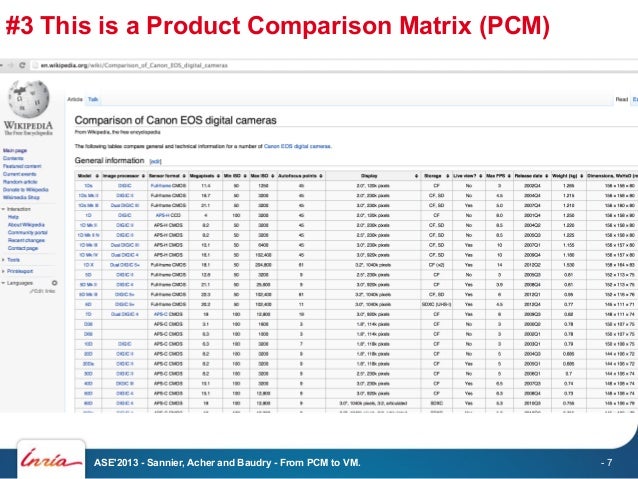Go to Featured content link
The width and height of the screenshot is (638, 479).
click(x=22, y=166)
